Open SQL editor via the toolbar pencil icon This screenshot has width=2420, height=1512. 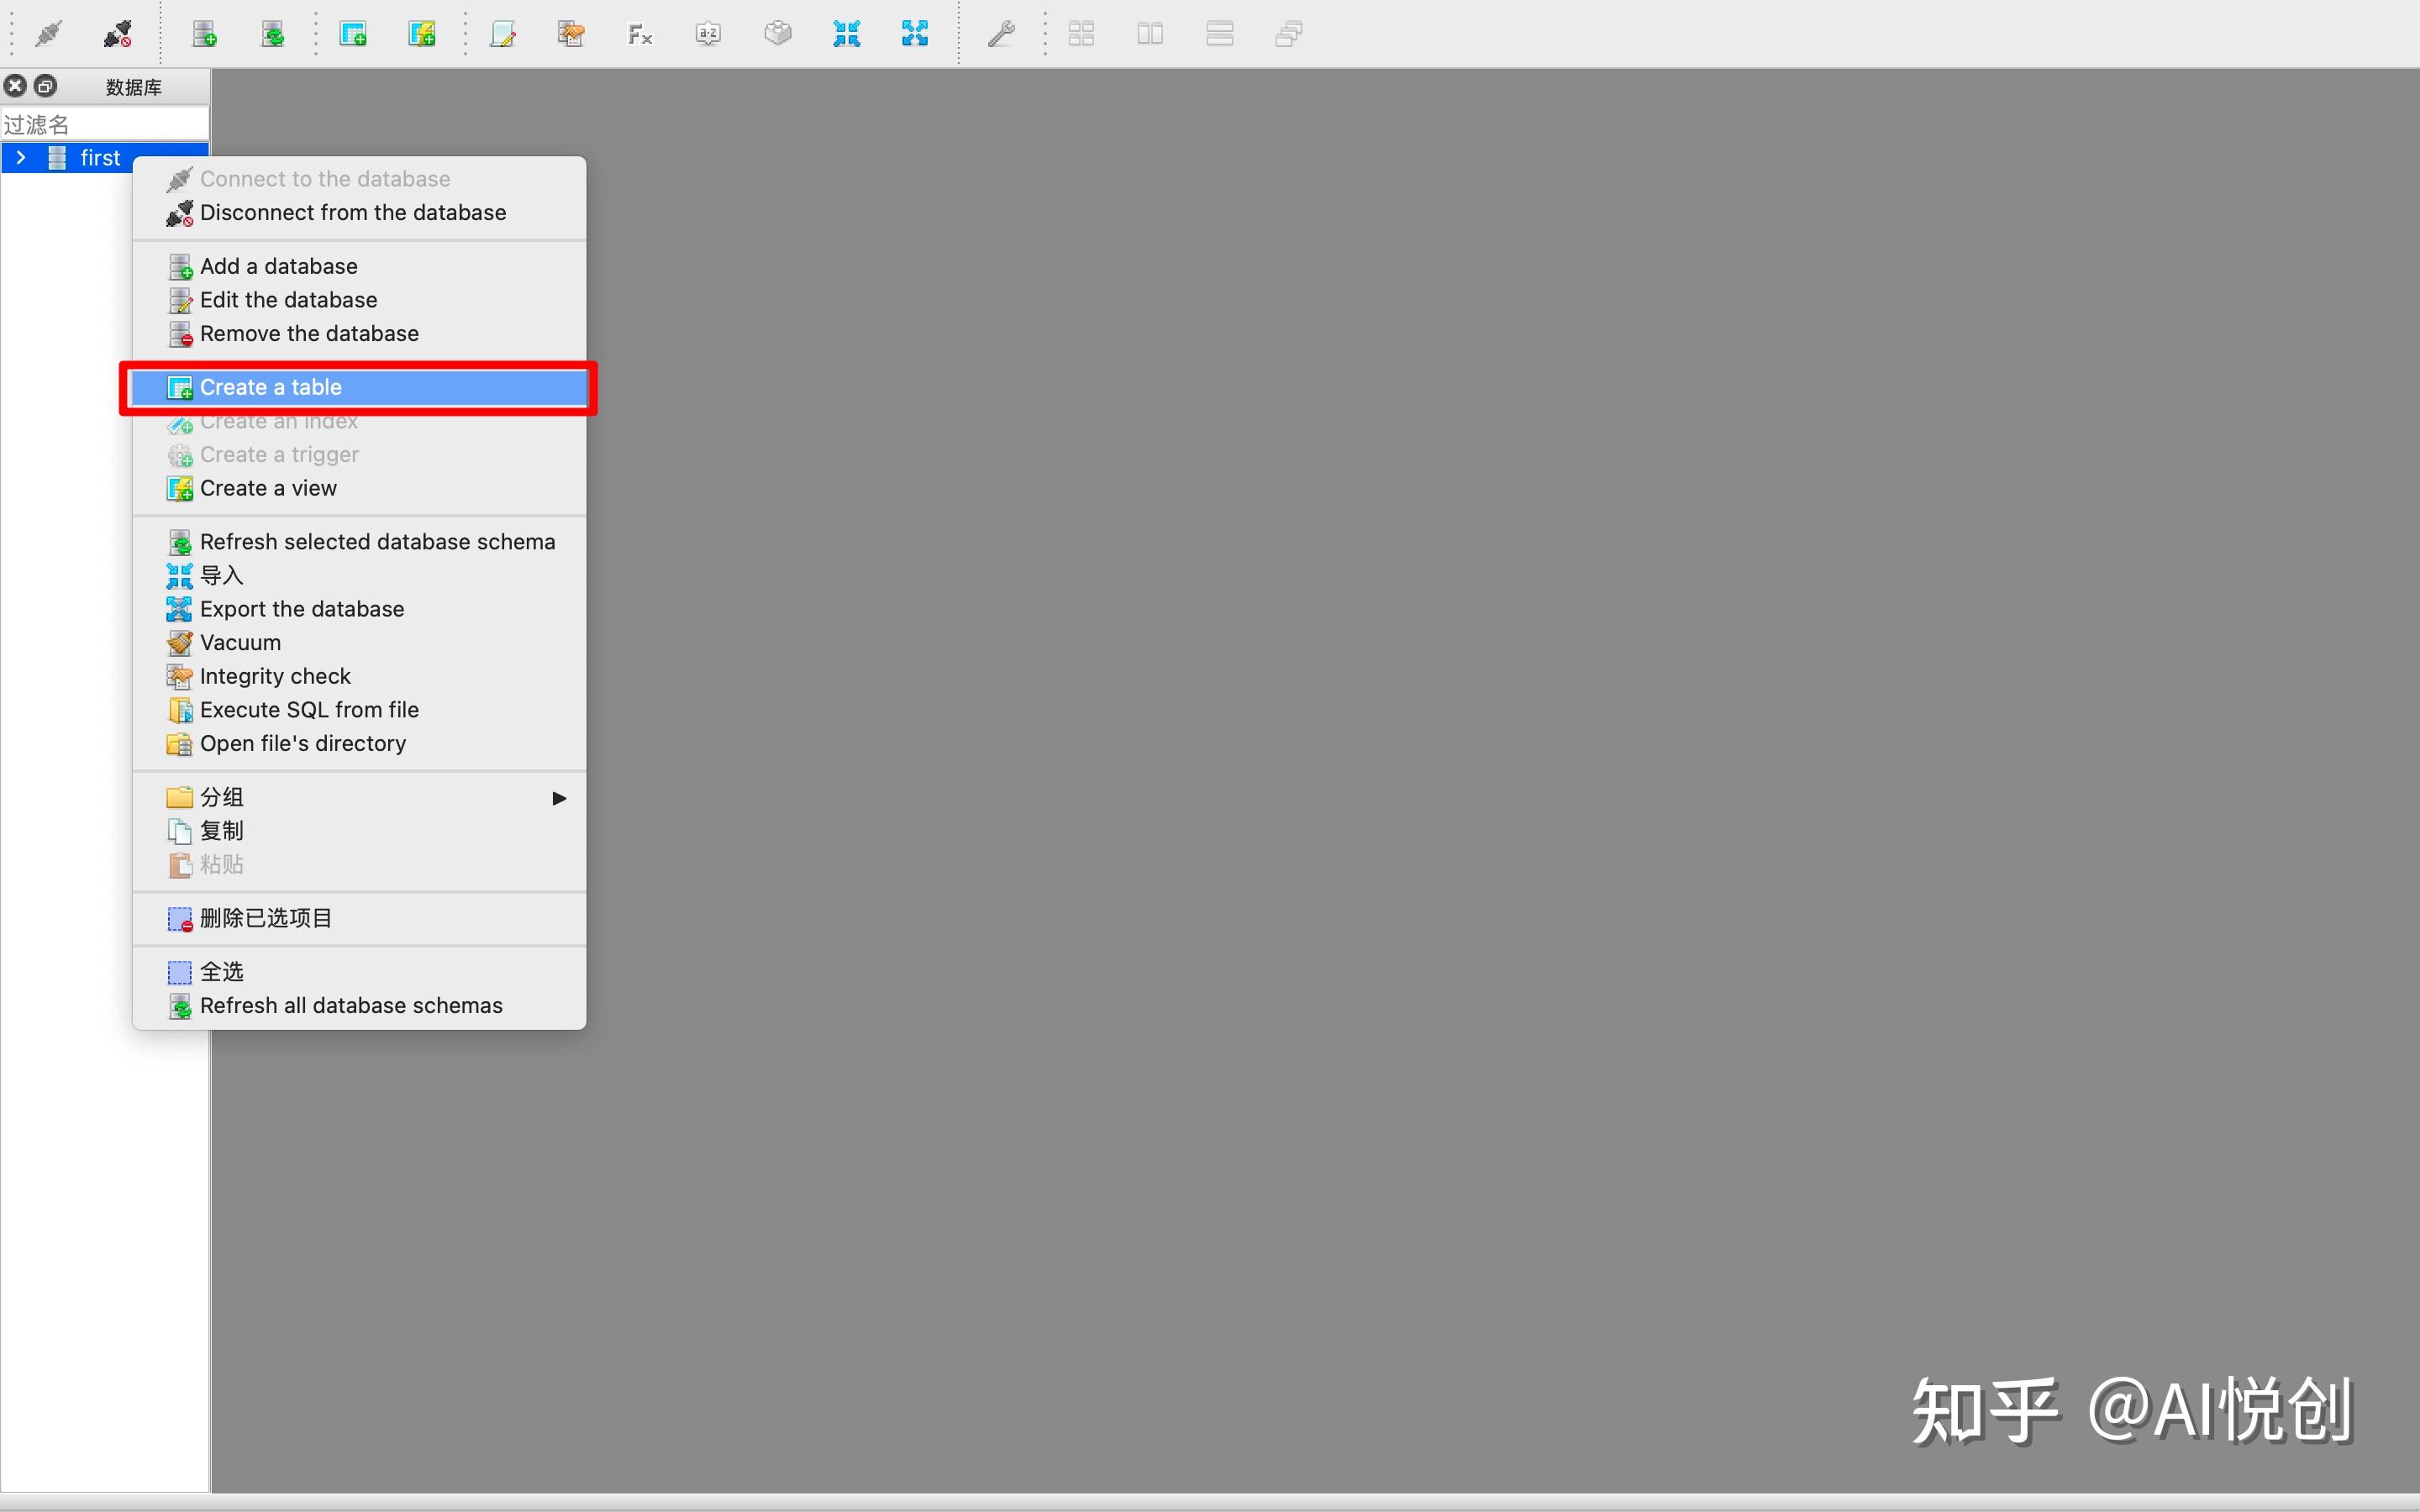503,34
